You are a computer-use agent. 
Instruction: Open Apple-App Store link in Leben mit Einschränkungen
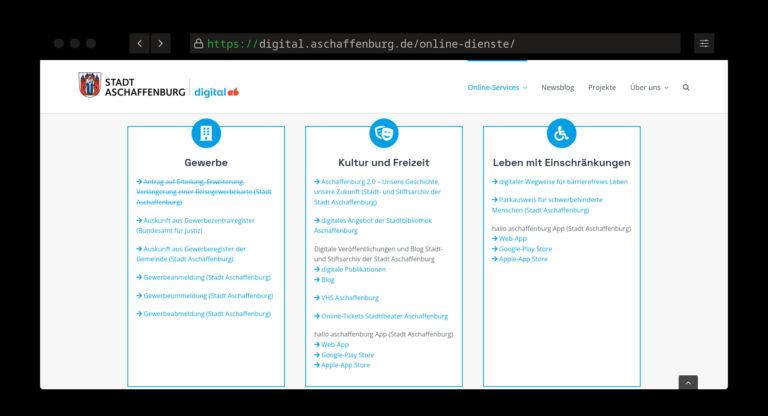click(x=520, y=259)
